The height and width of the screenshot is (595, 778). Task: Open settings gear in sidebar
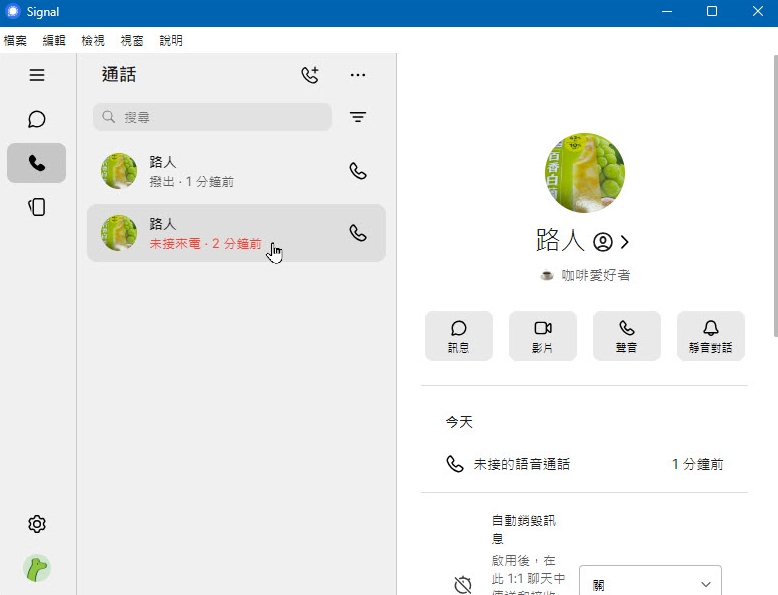pos(37,524)
